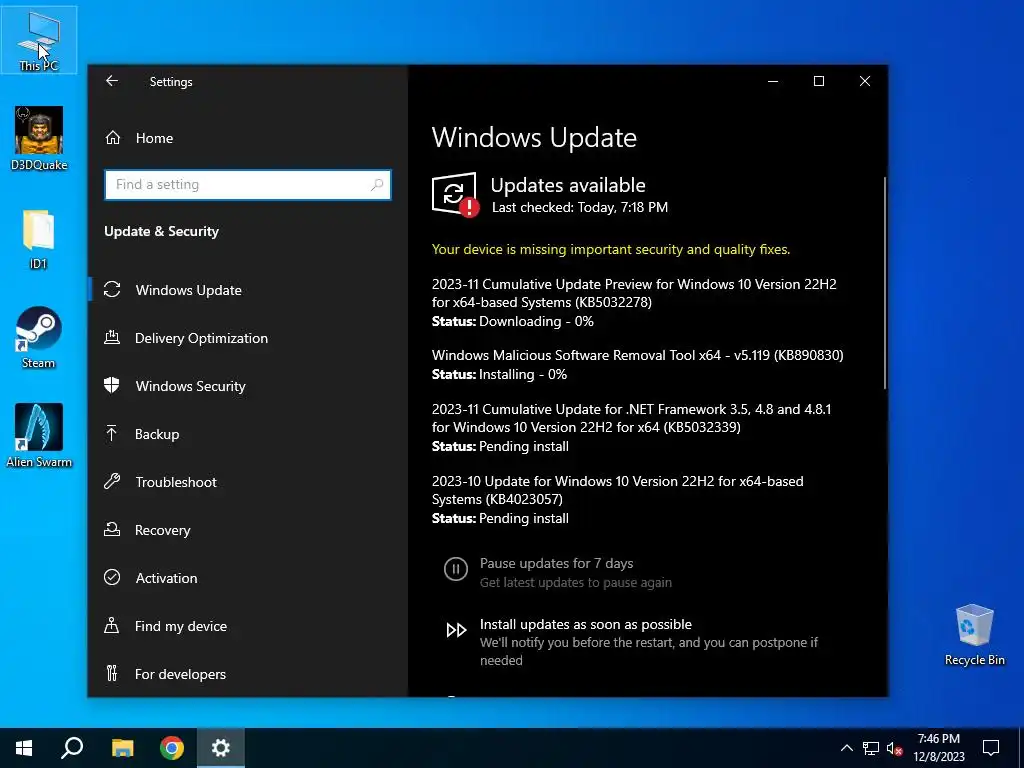Open network status tray icon
Image resolution: width=1024 pixels, height=768 pixels.
pyautogui.click(x=871, y=748)
